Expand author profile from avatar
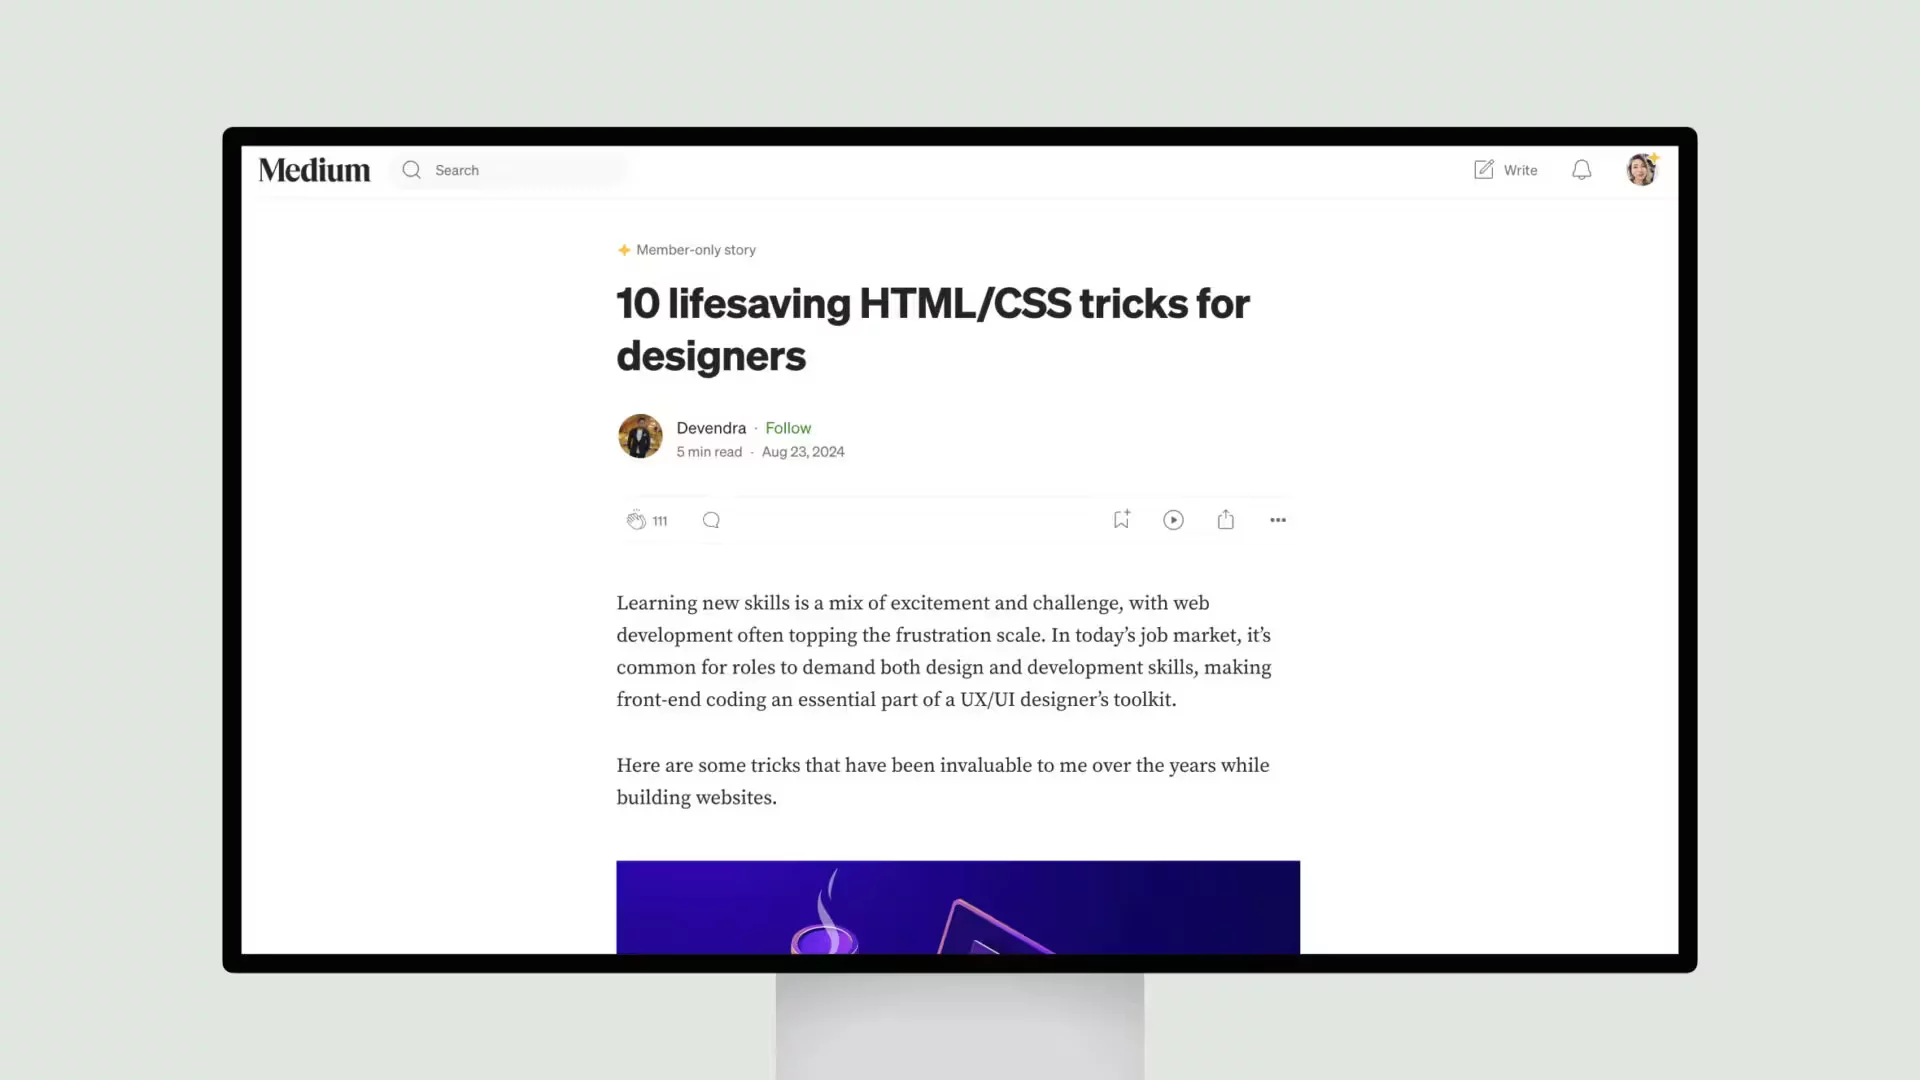This screenshot has height=1080, width=1920. 640,438
